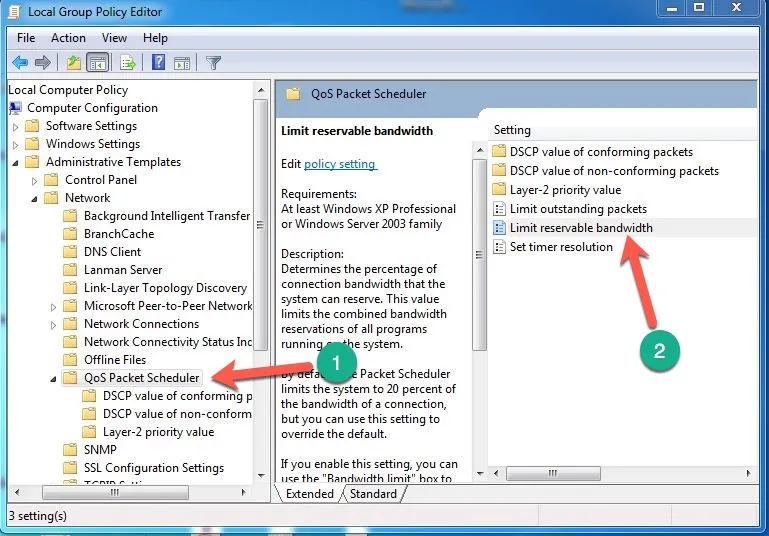Open the Help toolbar icon
Viewport: 769px width, 536px height.
(x=158, y=62)
